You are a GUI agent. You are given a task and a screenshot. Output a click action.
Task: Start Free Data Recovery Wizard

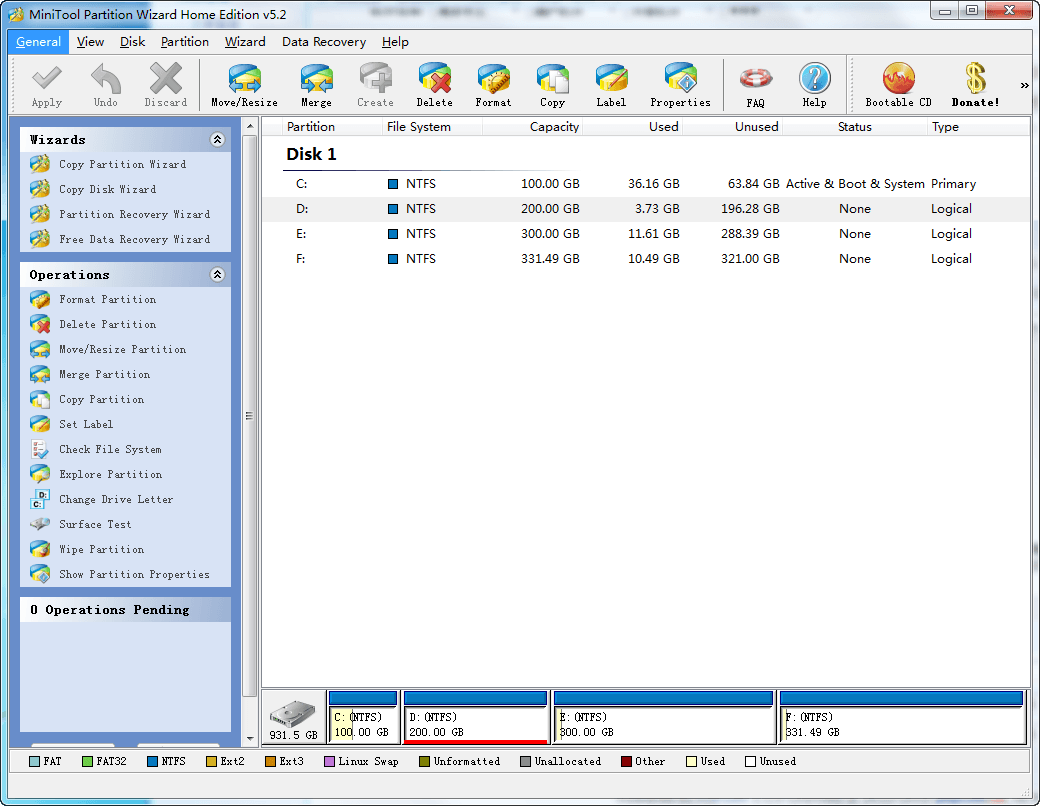point(134,239)
